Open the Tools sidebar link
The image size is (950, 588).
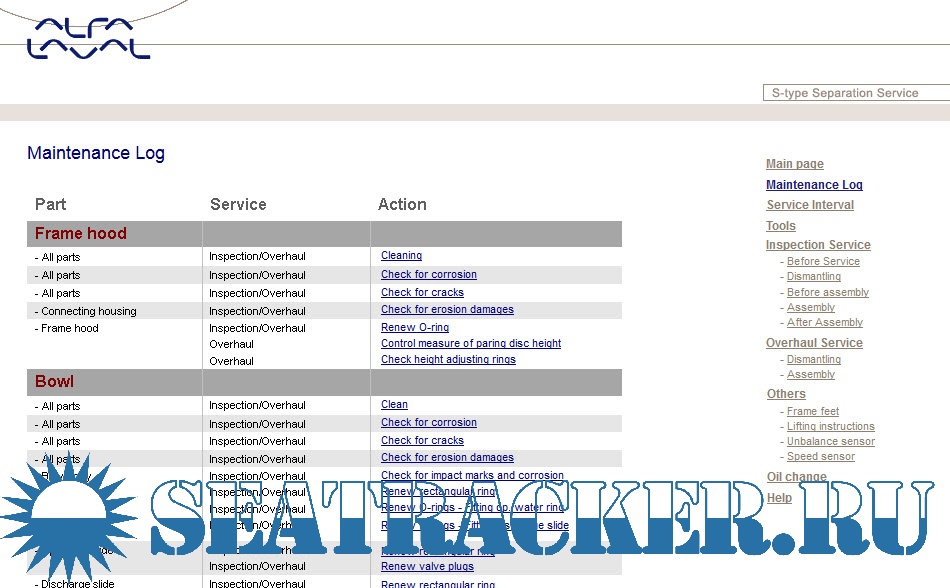pyautogui.click(x=780, y=226)
